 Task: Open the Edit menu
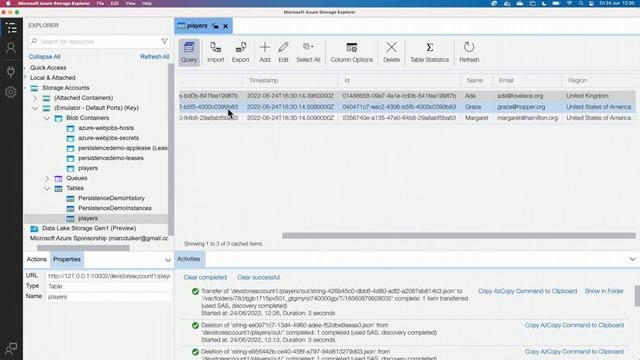coord(115,3)
